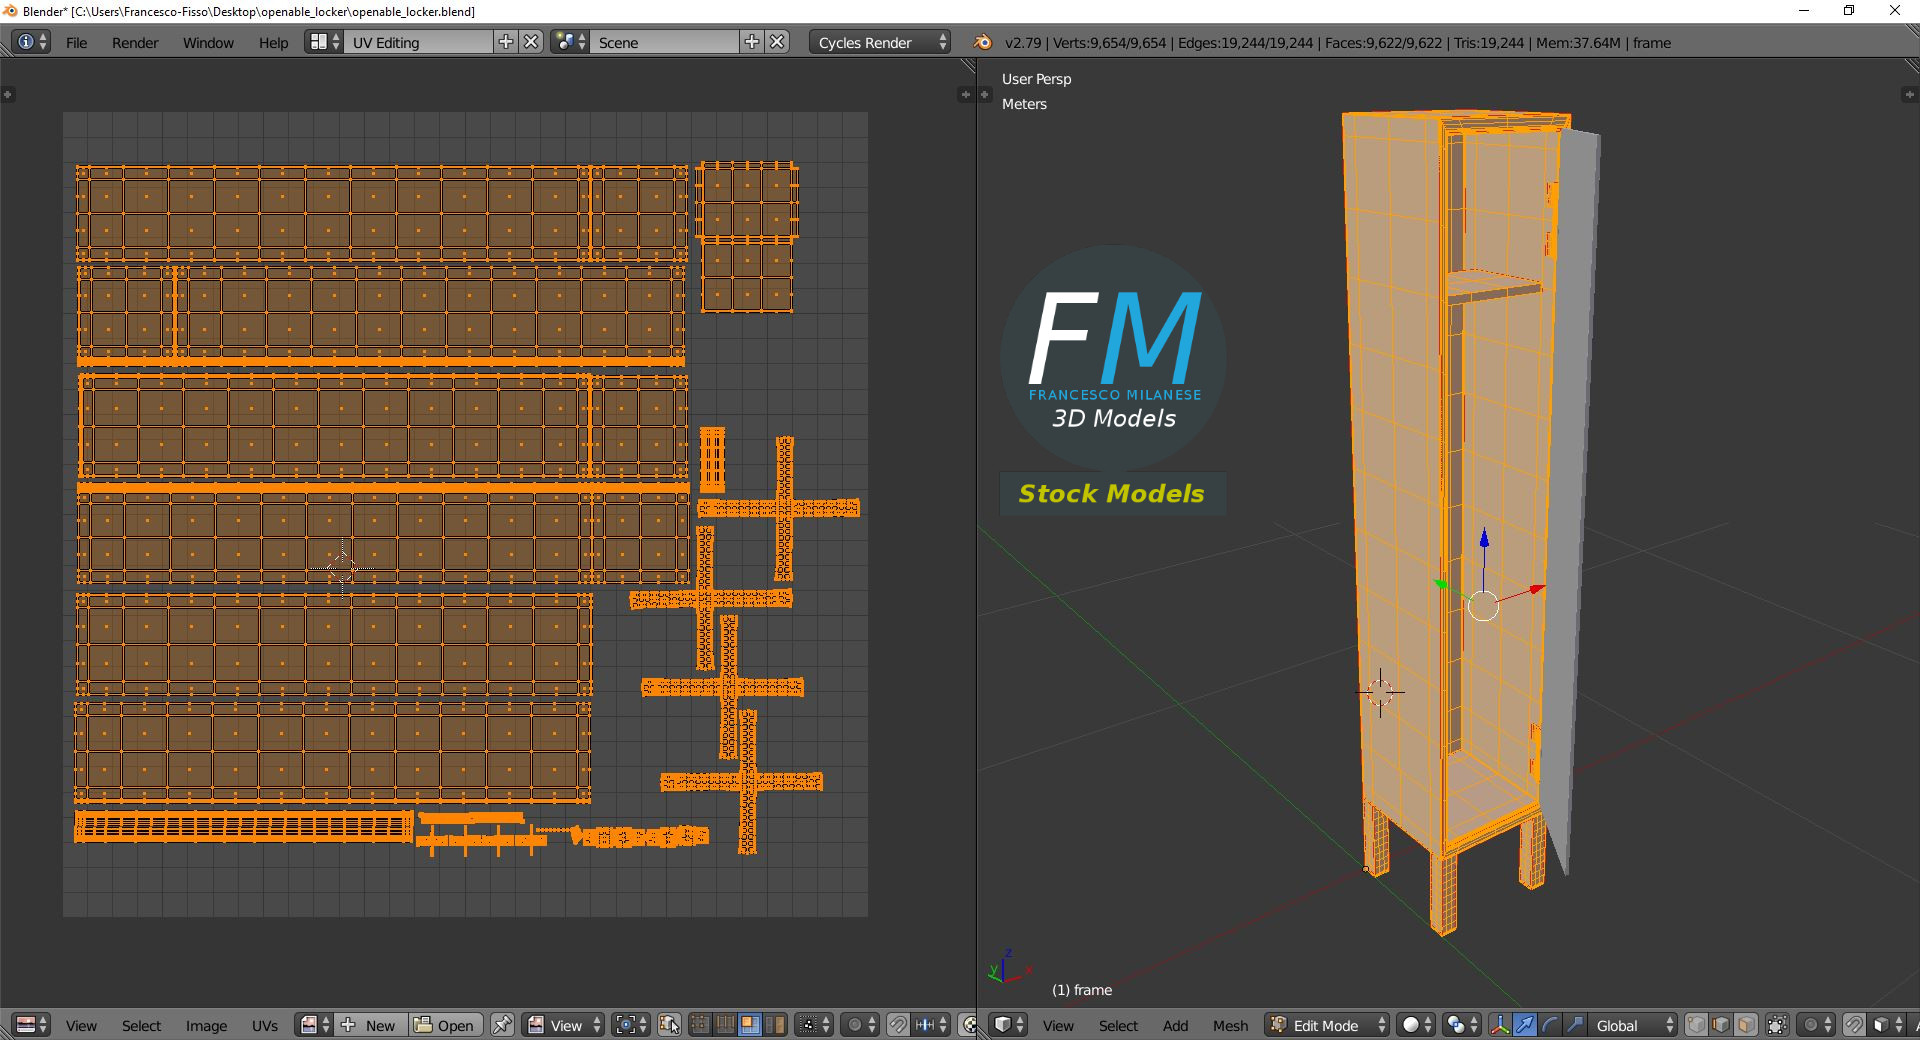Select mesh vertex select mode
The image size is (1920, 1040).
tap(1696, 1025)
